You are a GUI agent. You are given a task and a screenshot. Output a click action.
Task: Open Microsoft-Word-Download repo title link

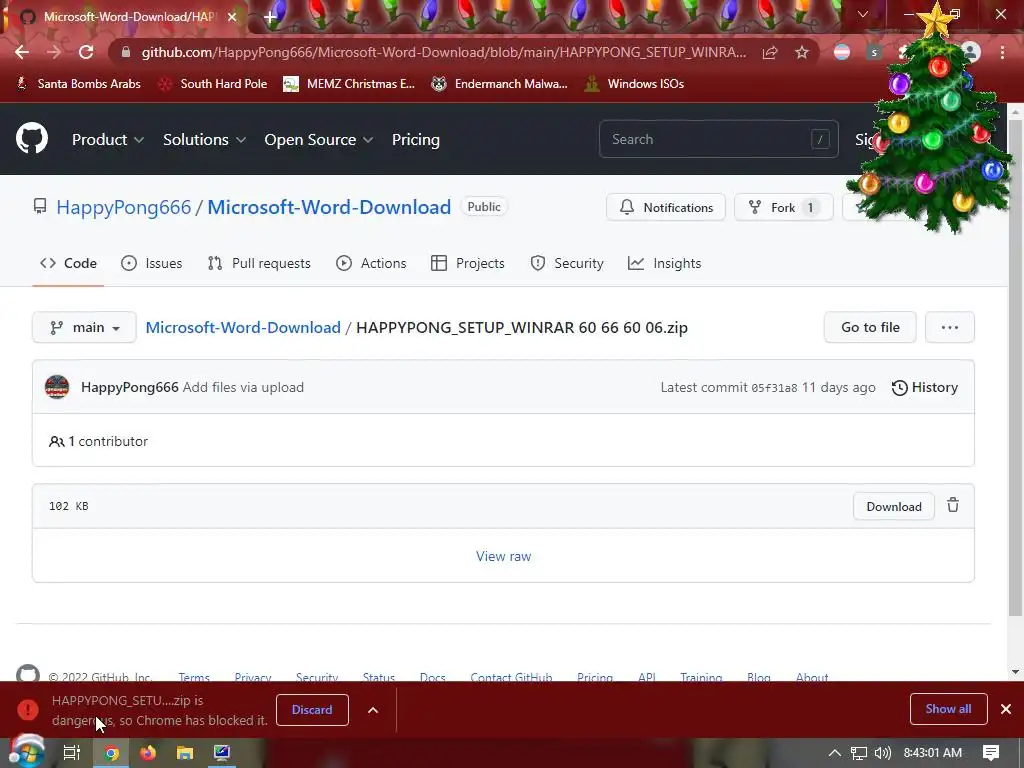coord(329,207)
